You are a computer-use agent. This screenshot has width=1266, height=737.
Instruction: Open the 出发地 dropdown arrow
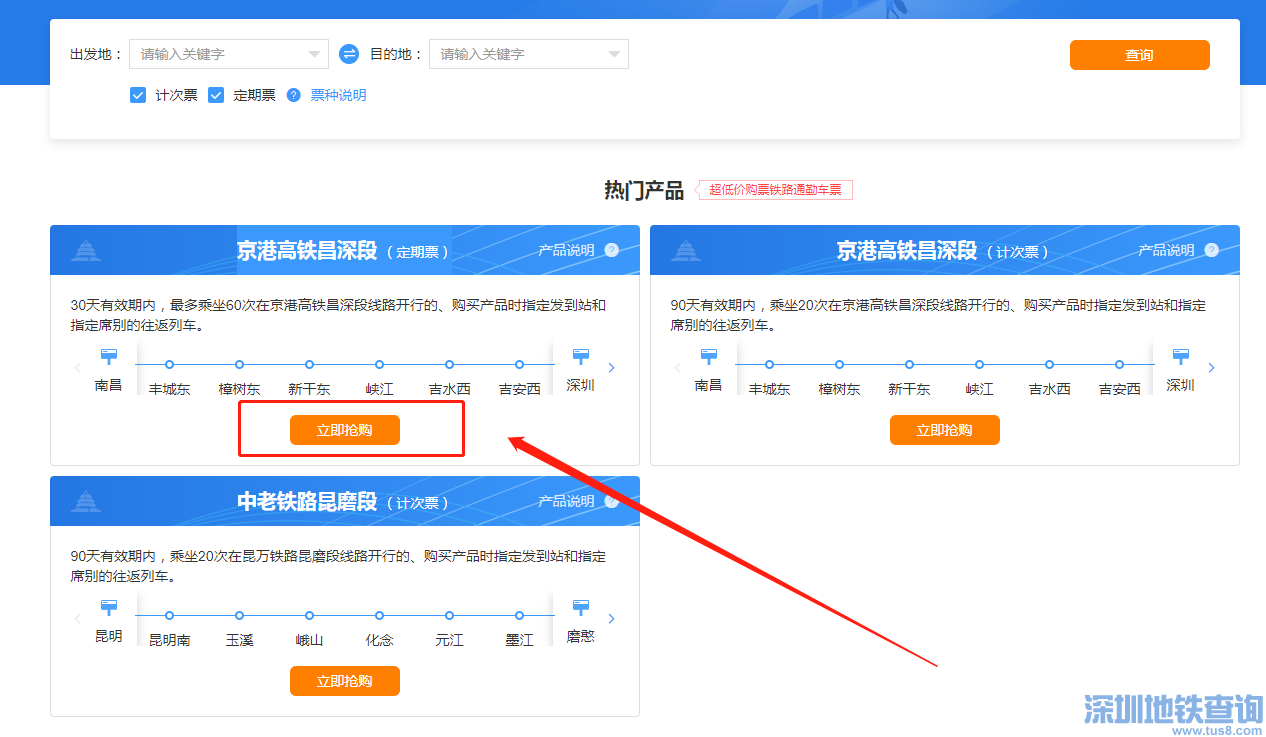click(315, 54)
